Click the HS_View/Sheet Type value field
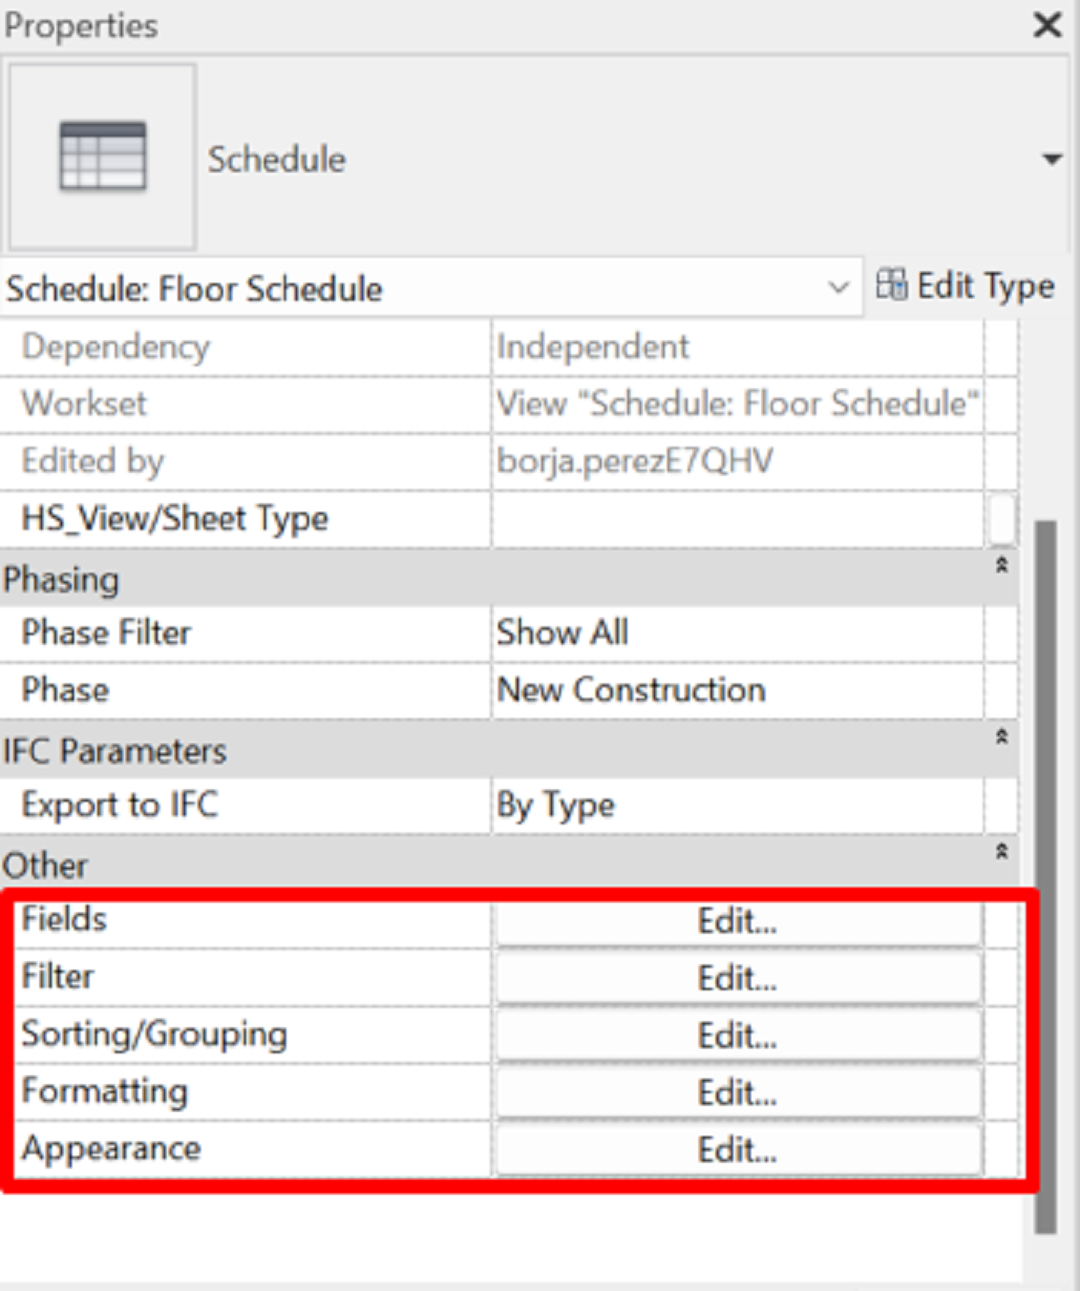1080x1291 pixels. [738, 518]
